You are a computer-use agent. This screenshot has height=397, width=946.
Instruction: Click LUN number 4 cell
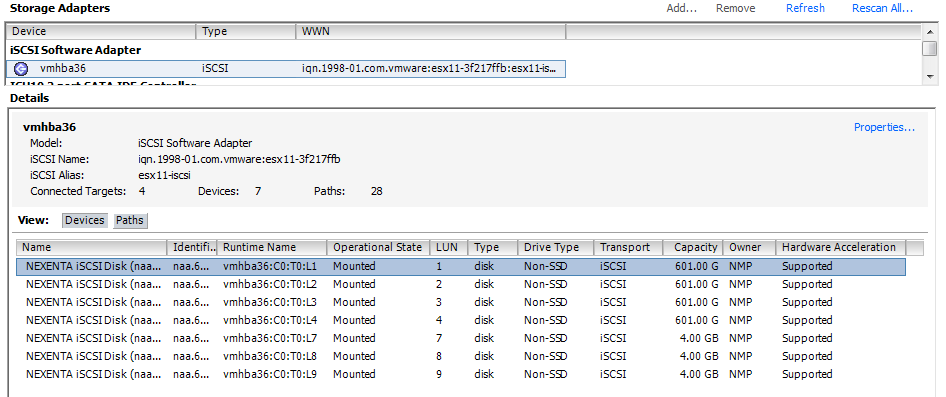tap(439, 320)
